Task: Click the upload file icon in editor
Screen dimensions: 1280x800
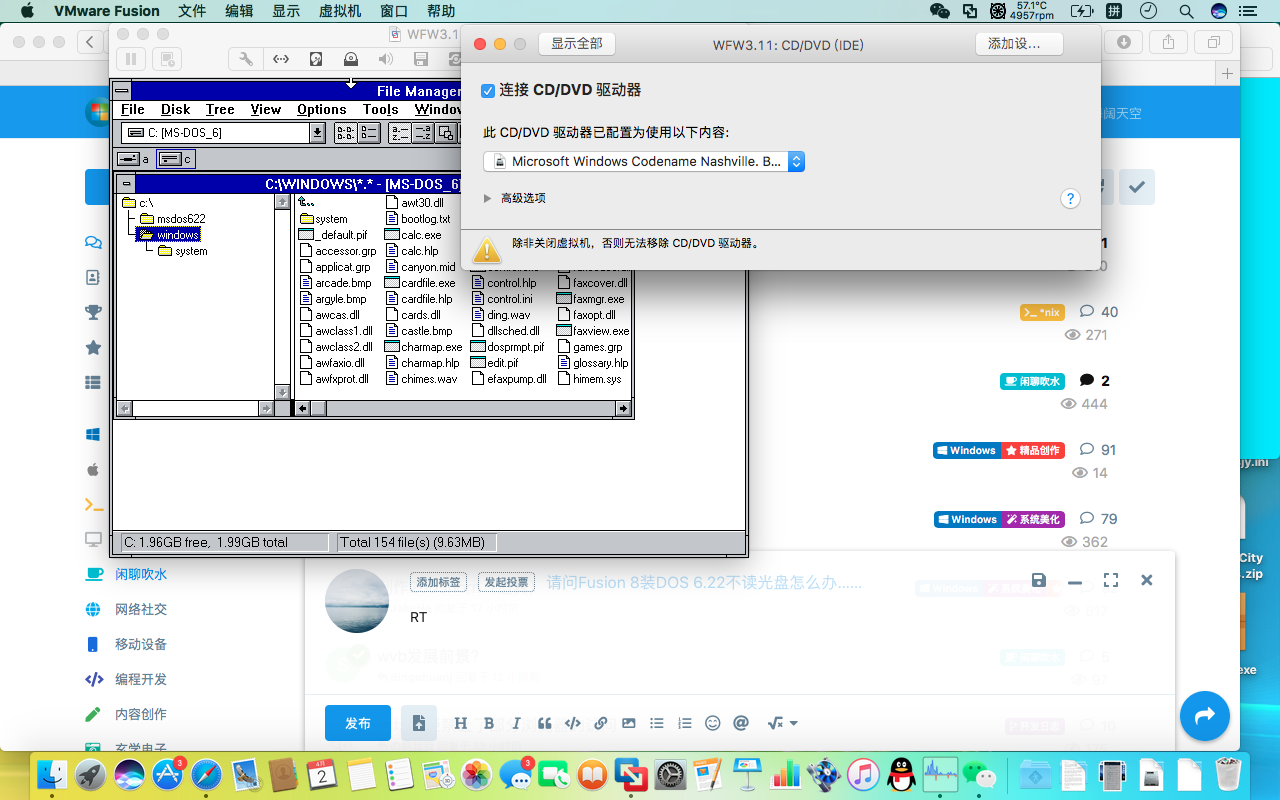Action: (x=419, y=723)
